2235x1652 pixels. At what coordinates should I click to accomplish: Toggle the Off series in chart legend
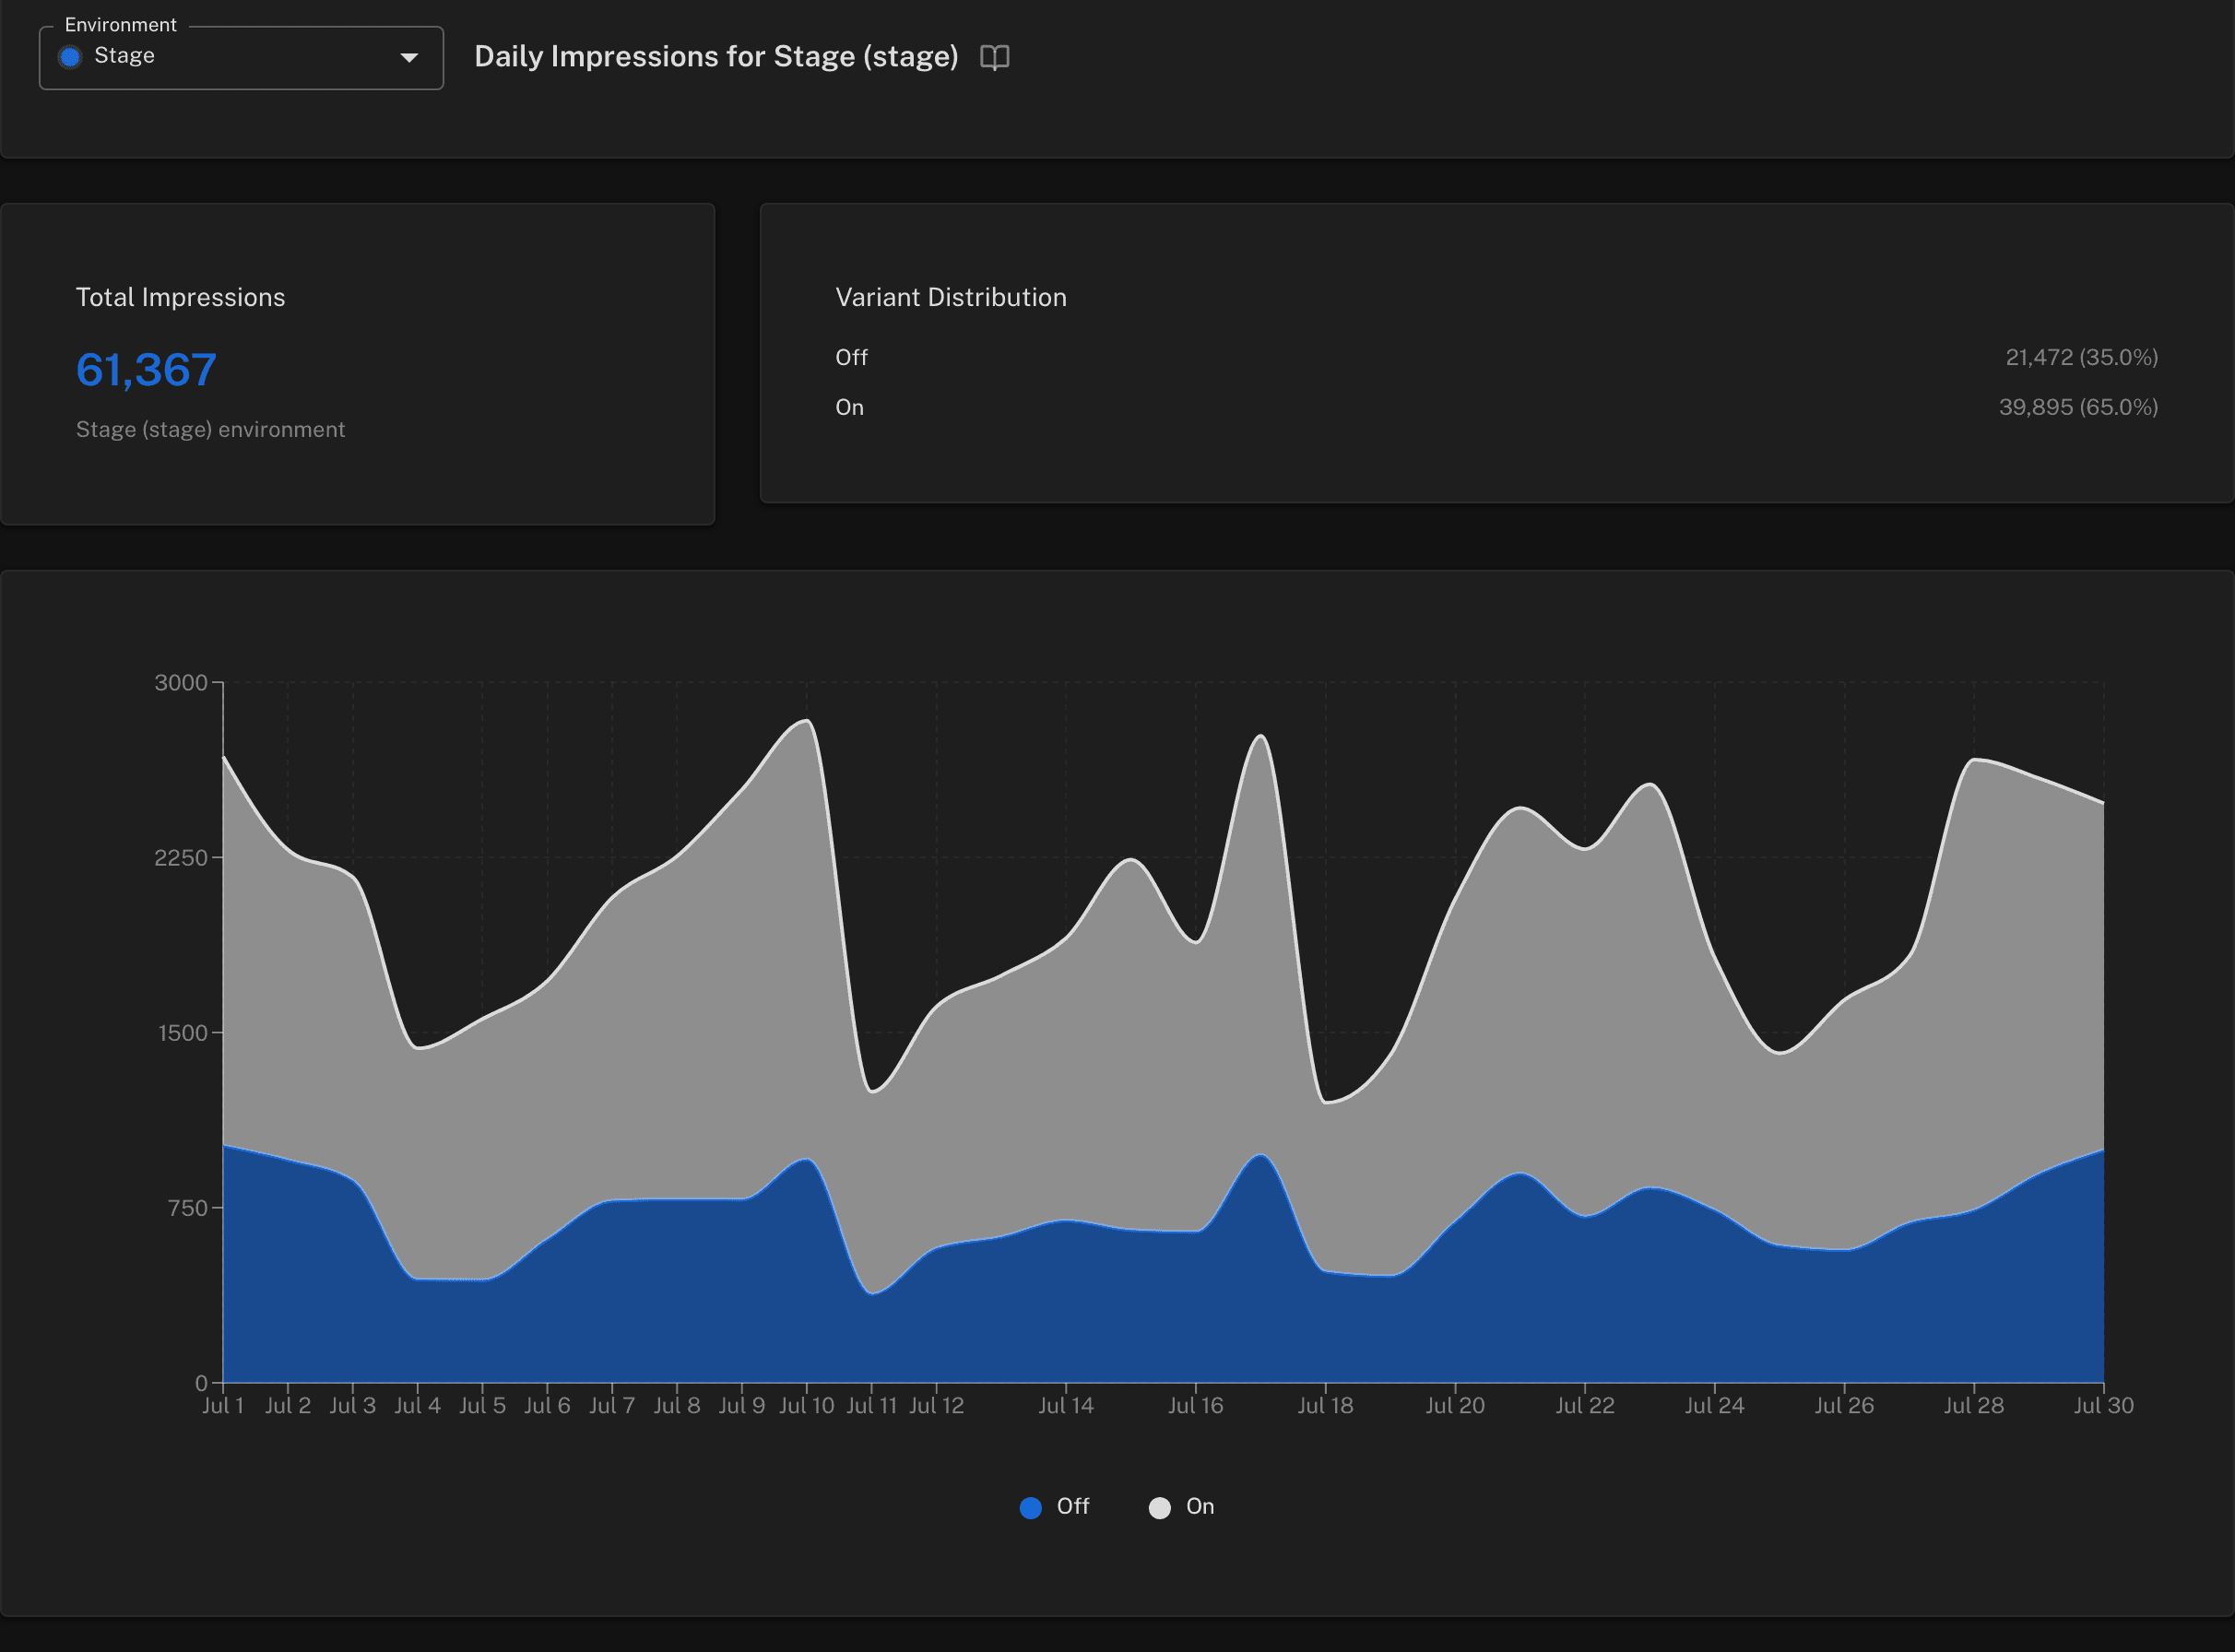(x=1054, y=1506)
